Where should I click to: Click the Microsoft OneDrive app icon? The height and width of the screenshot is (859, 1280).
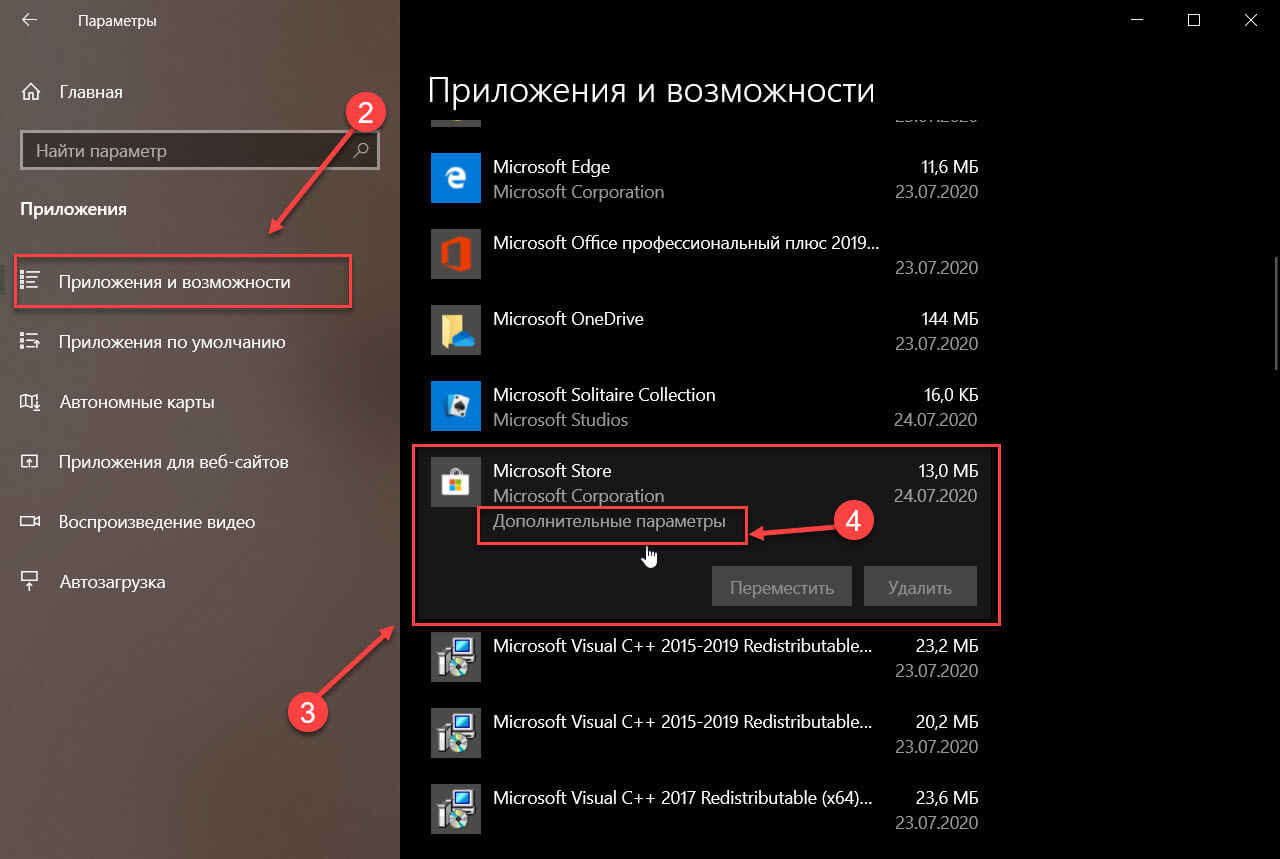(455, 330)
